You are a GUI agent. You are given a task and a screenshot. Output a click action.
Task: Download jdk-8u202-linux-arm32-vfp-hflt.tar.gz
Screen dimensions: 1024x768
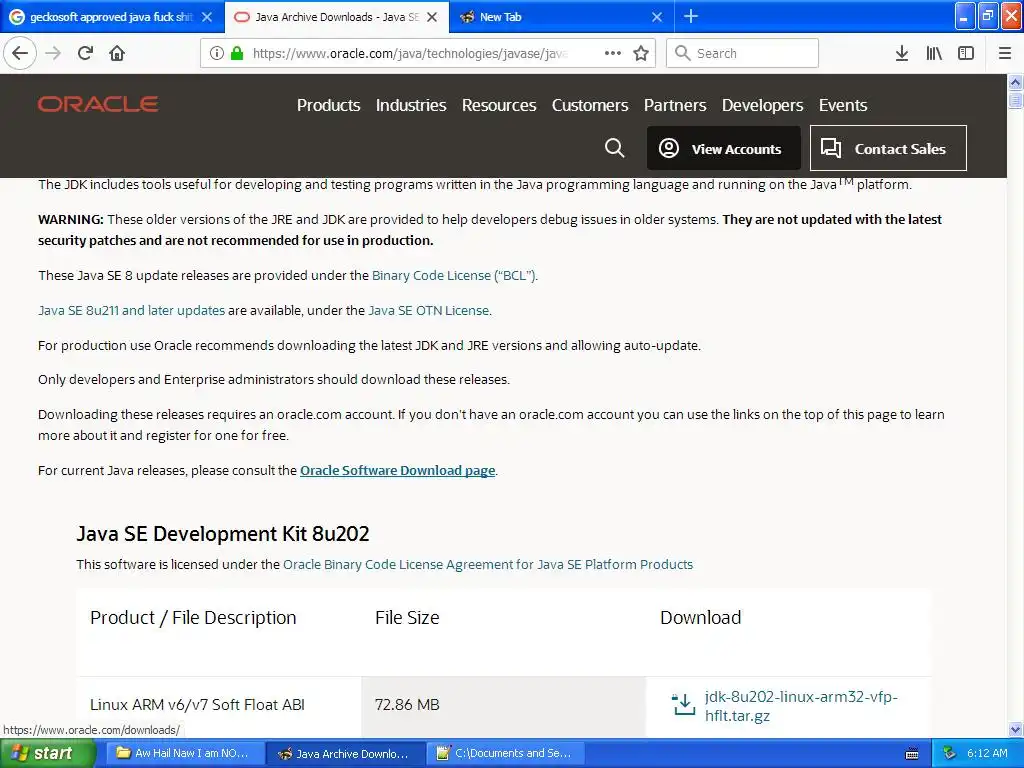801,706
